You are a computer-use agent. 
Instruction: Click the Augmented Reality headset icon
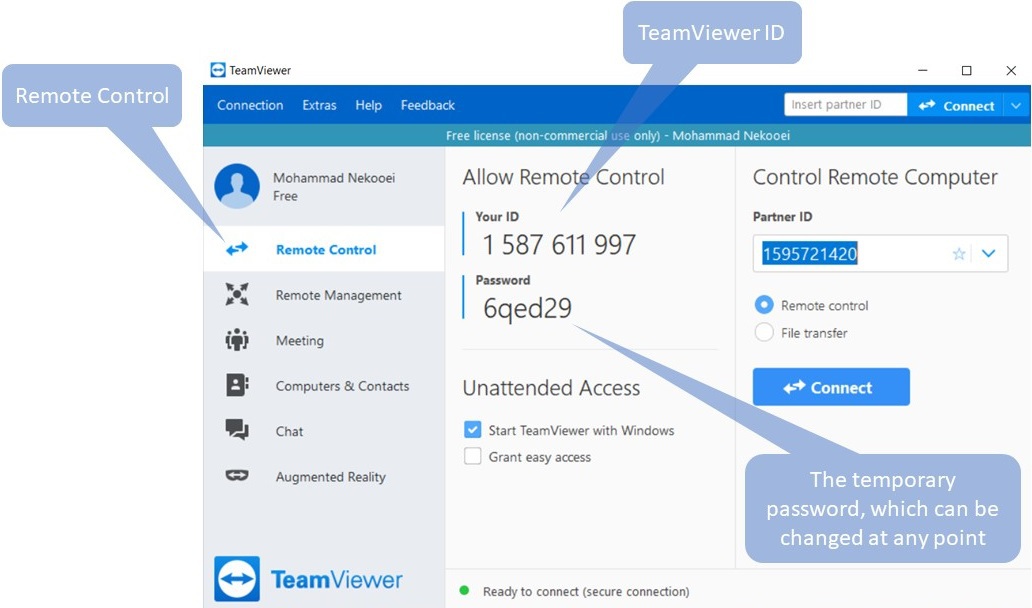[237, 475]
